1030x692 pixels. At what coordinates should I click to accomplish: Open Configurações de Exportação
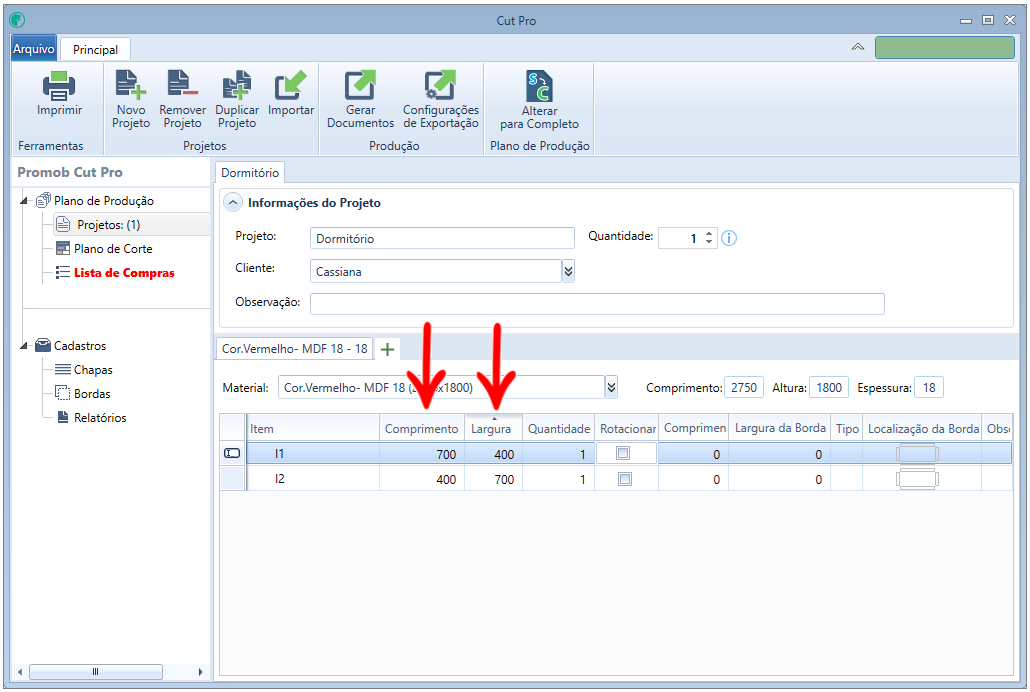tap(441, 99)
